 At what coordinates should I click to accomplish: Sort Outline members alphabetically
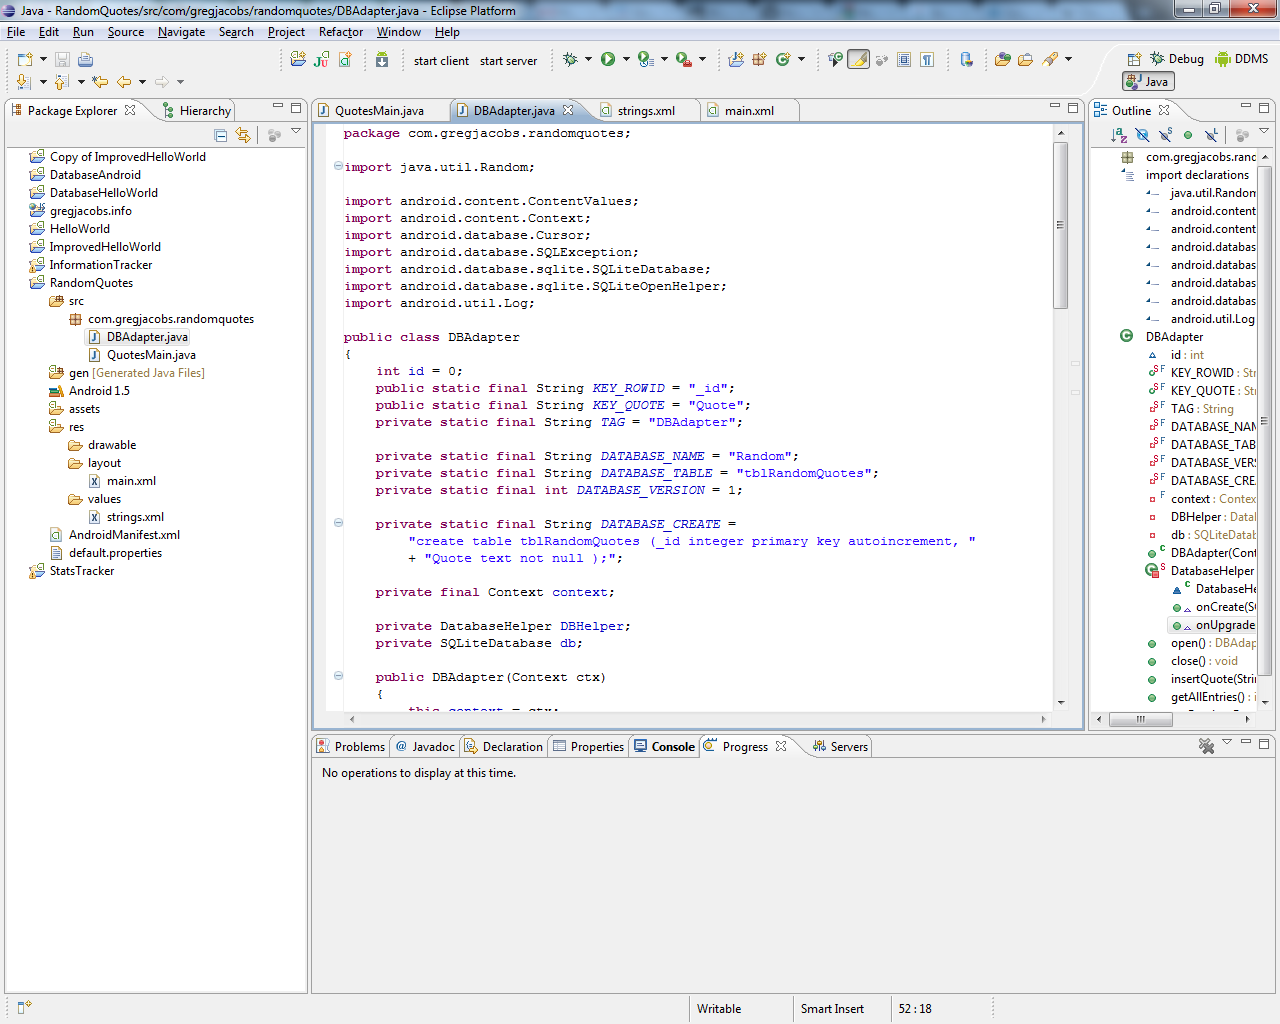tap(1118, 134)
